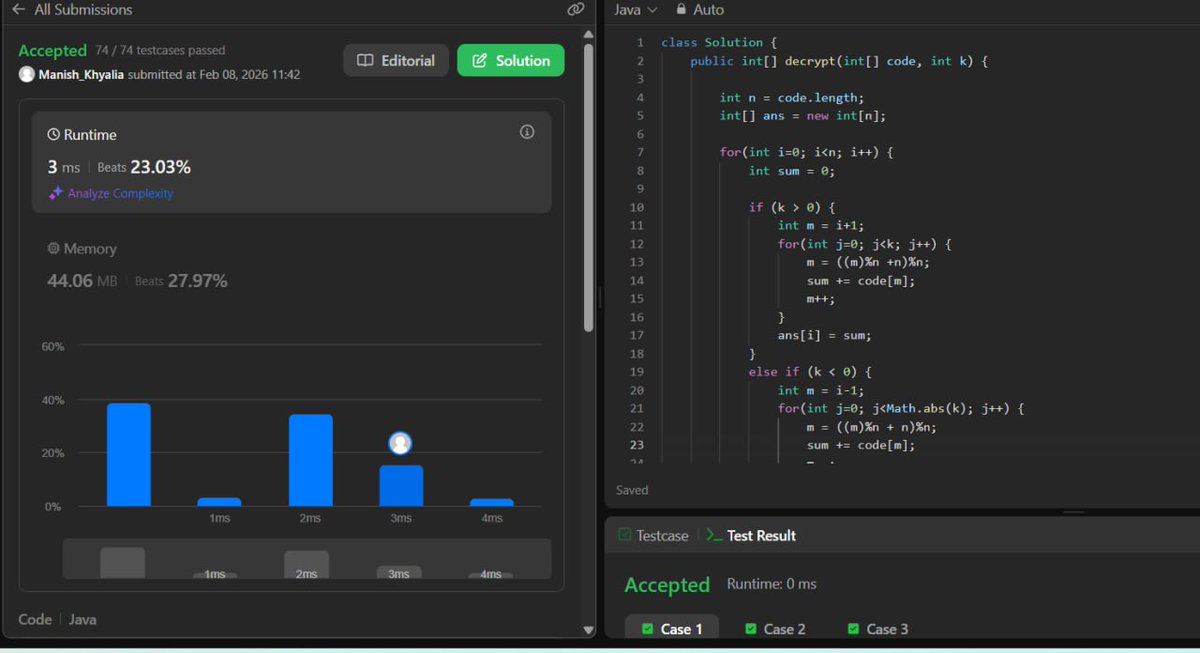Click the 'Saved' status text
Viewport: 1200px width, 653px height.
(x=632, y=490)
